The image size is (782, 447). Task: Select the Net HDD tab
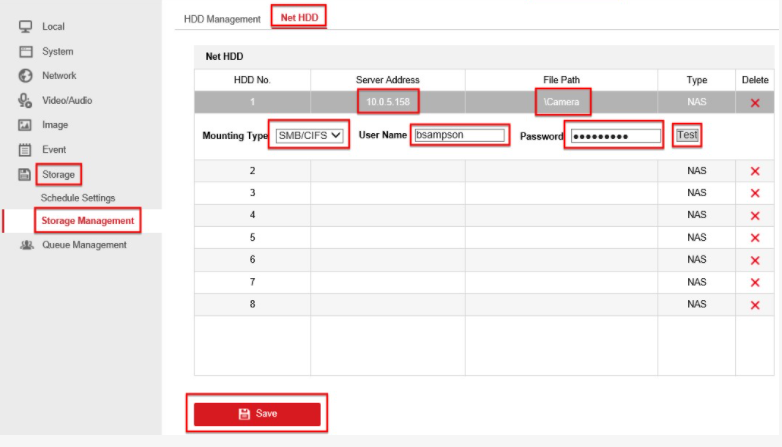coord(299,18)
